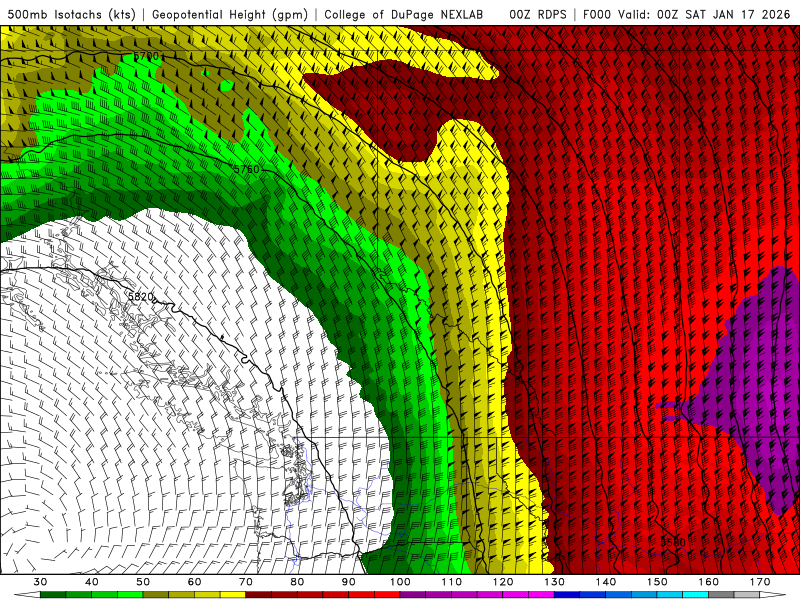Click the 5760 height contour label
This screenshot has height=600, width=800.
click(246, 169)
